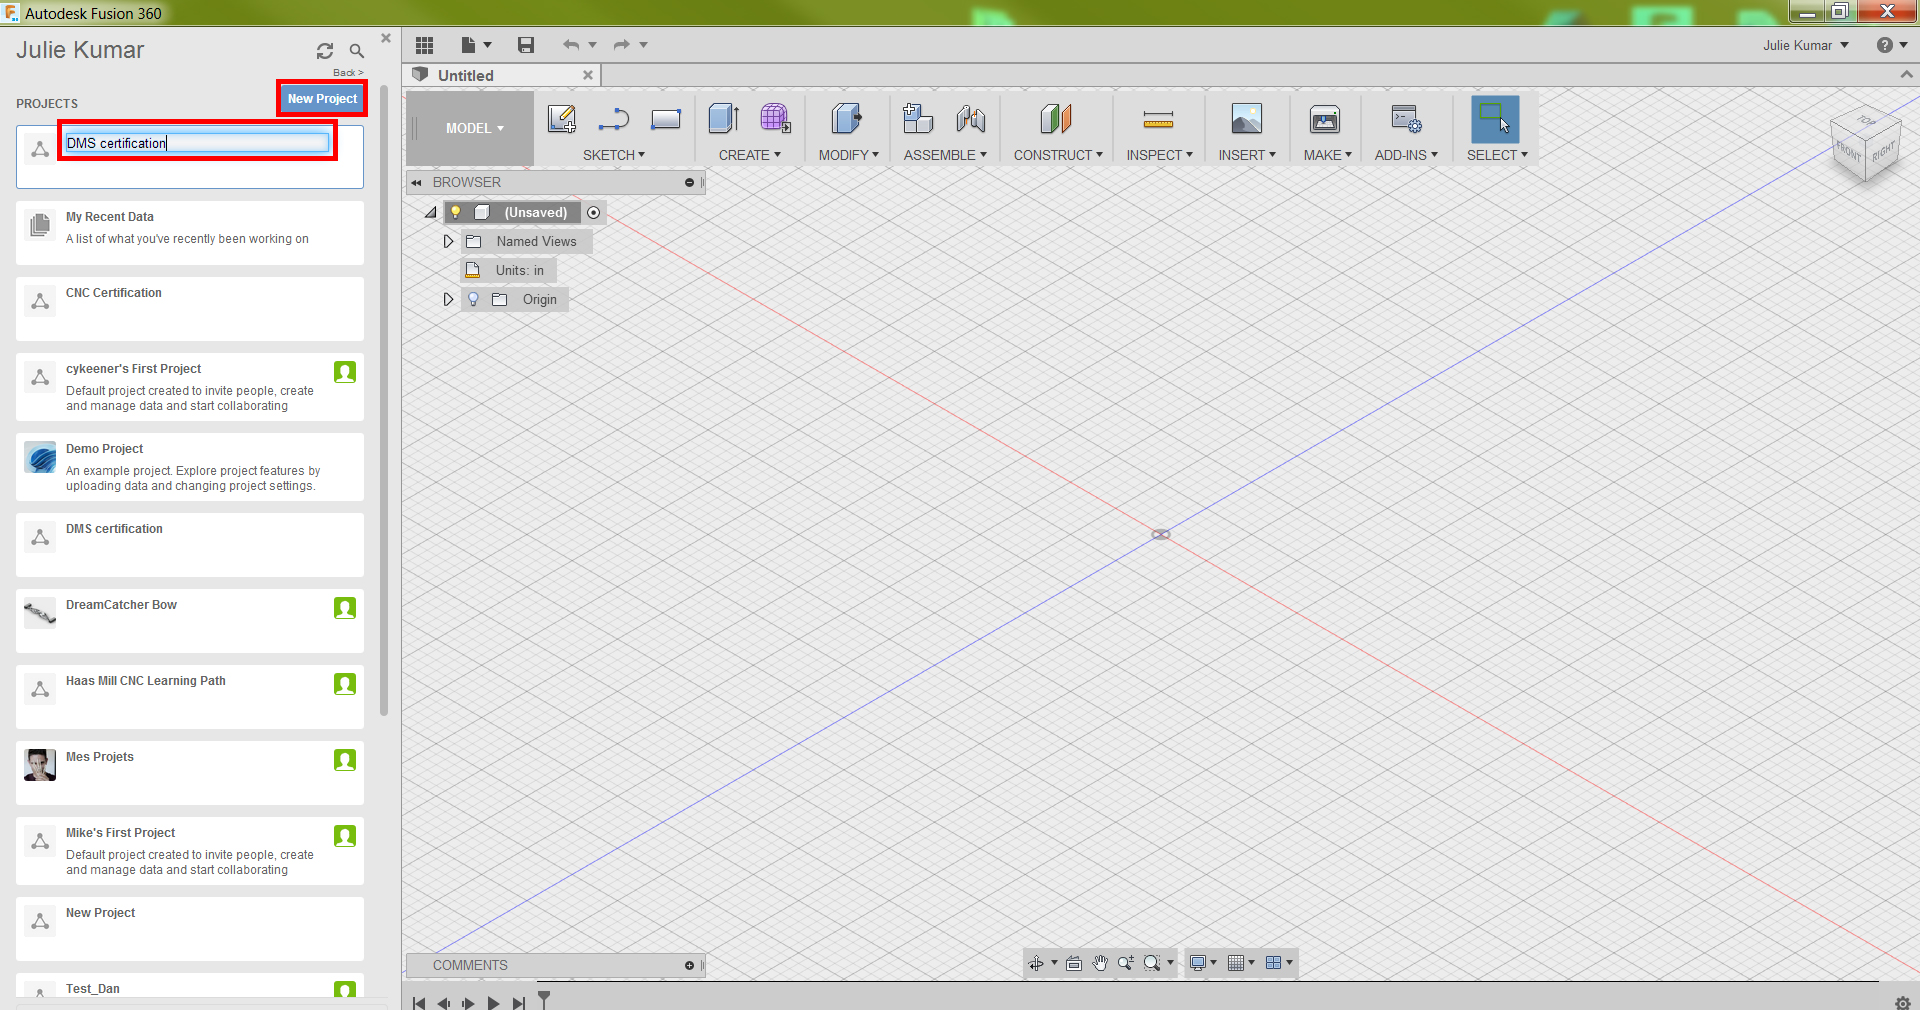Collapse the BROWSER panel arrows
This screenshot has height=1010, width=1920.
click(x=416, y=182)
